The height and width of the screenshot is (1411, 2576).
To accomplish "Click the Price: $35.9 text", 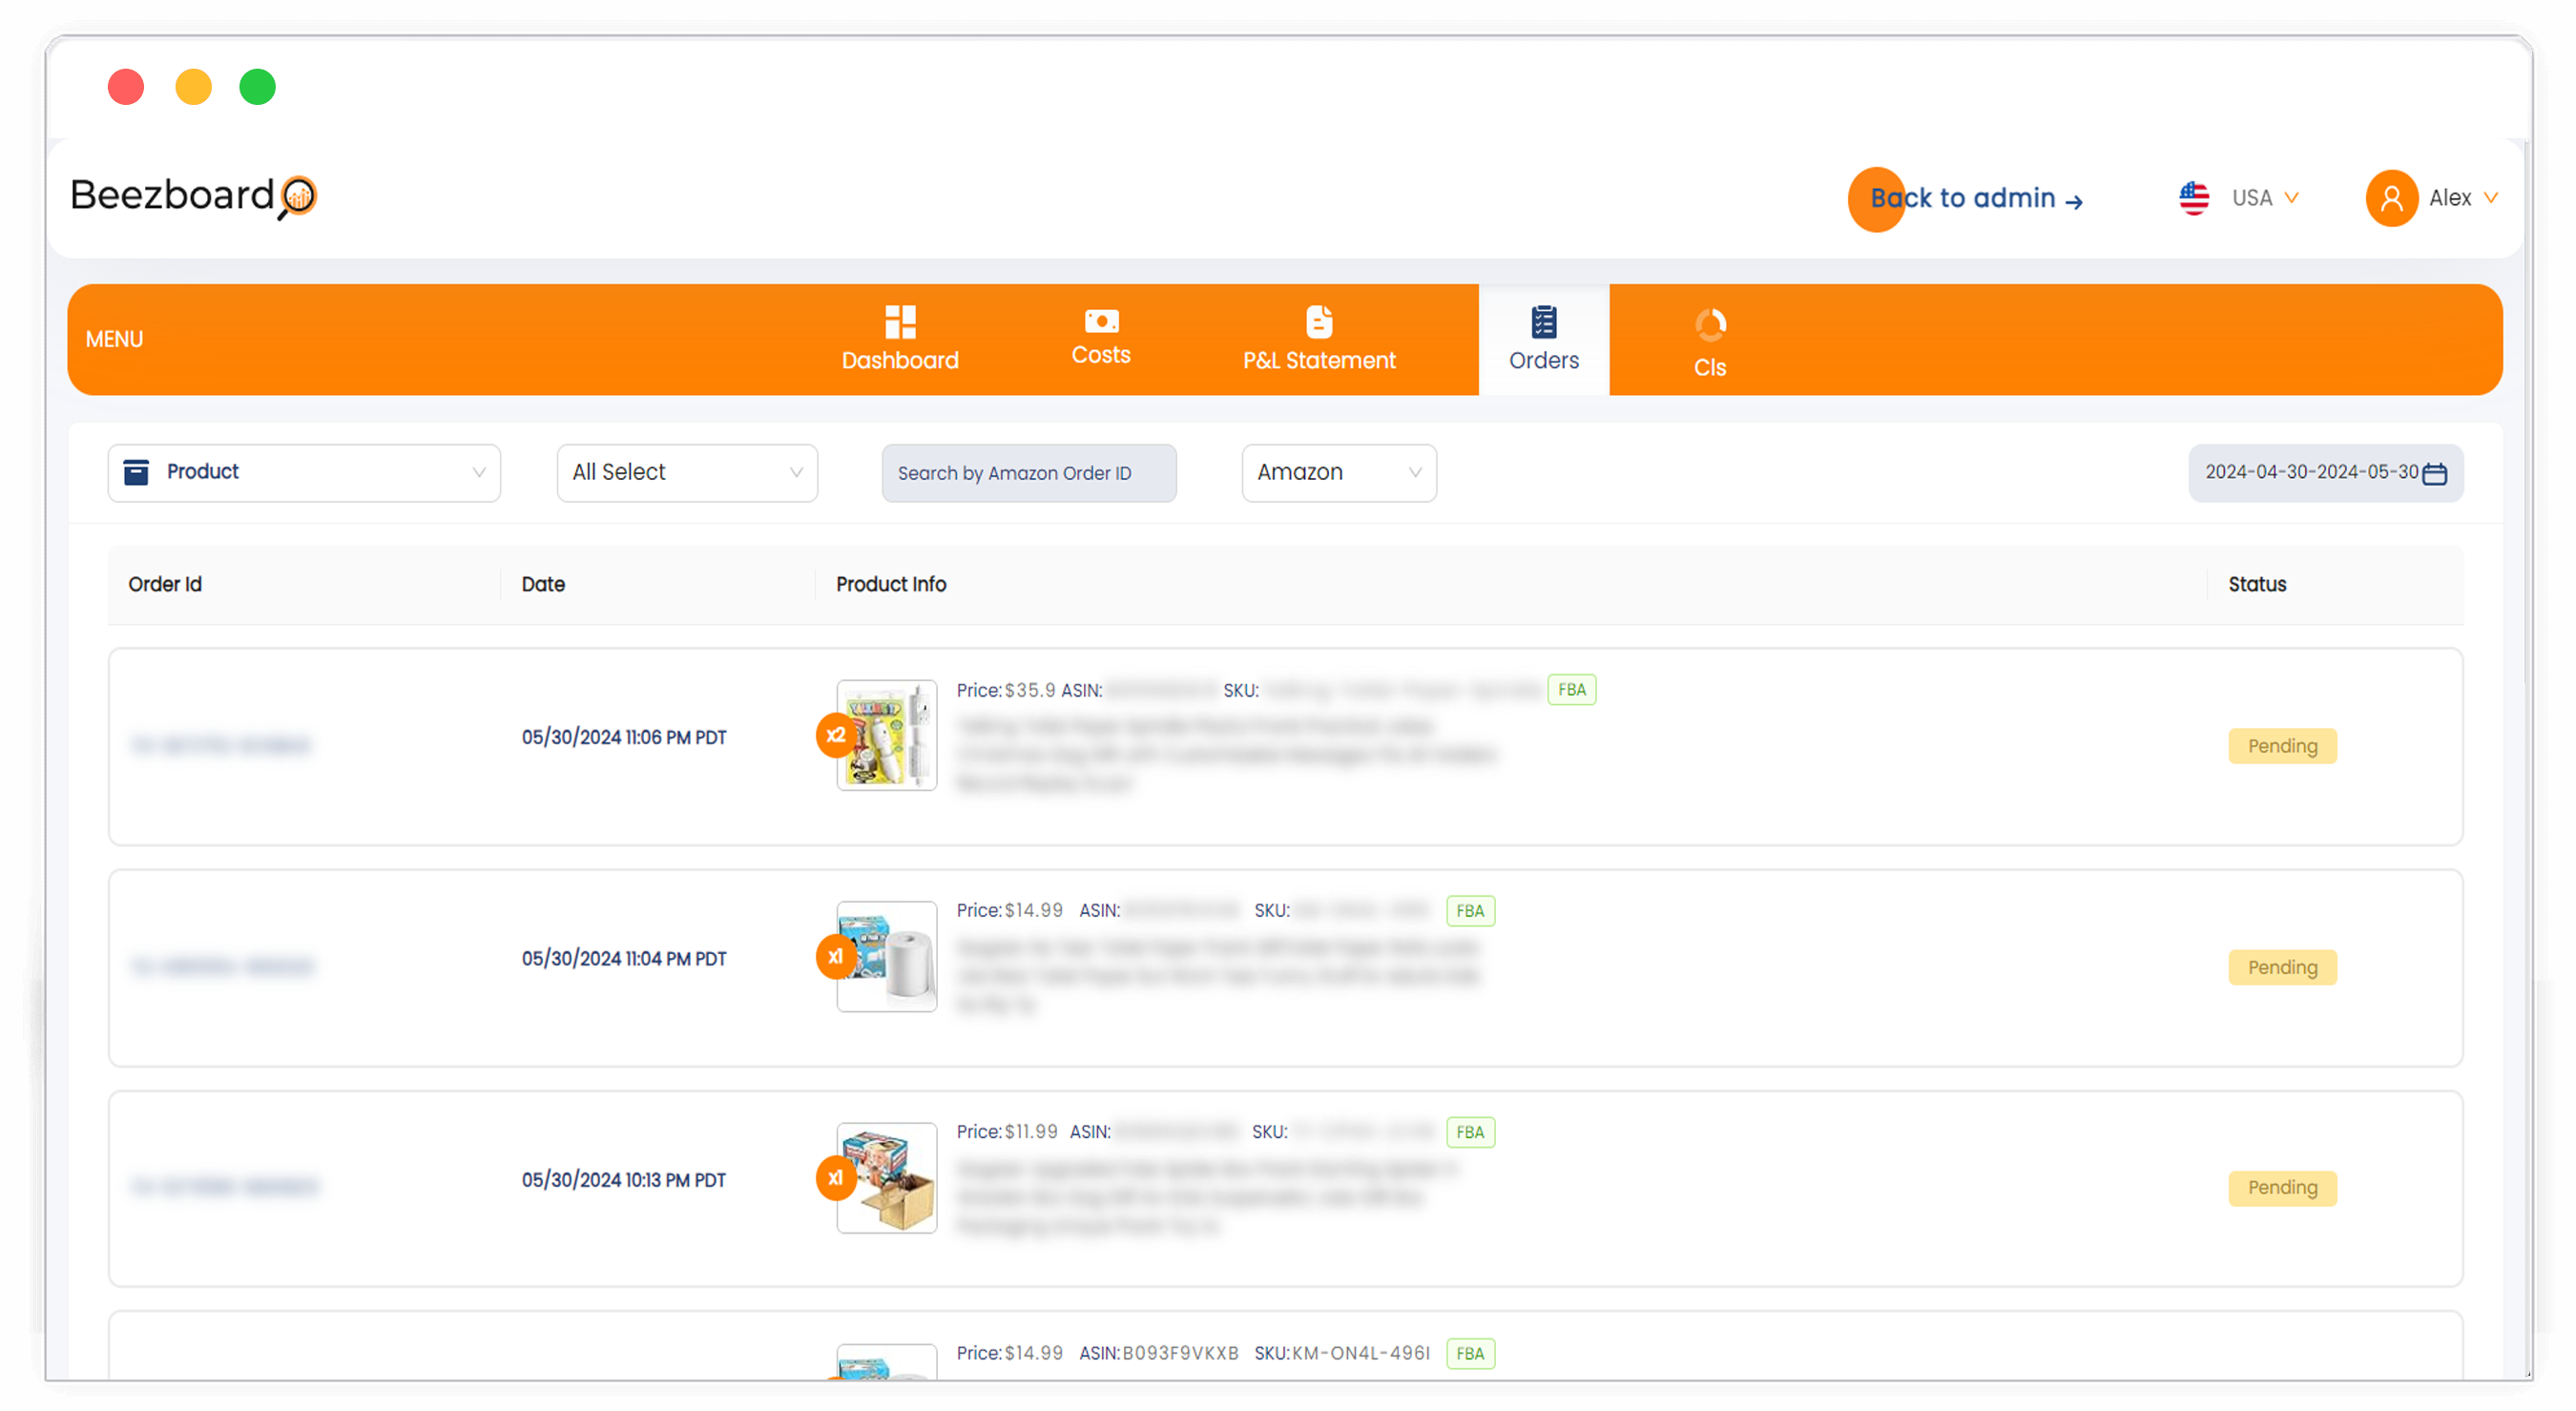I will click(1006, 690).
